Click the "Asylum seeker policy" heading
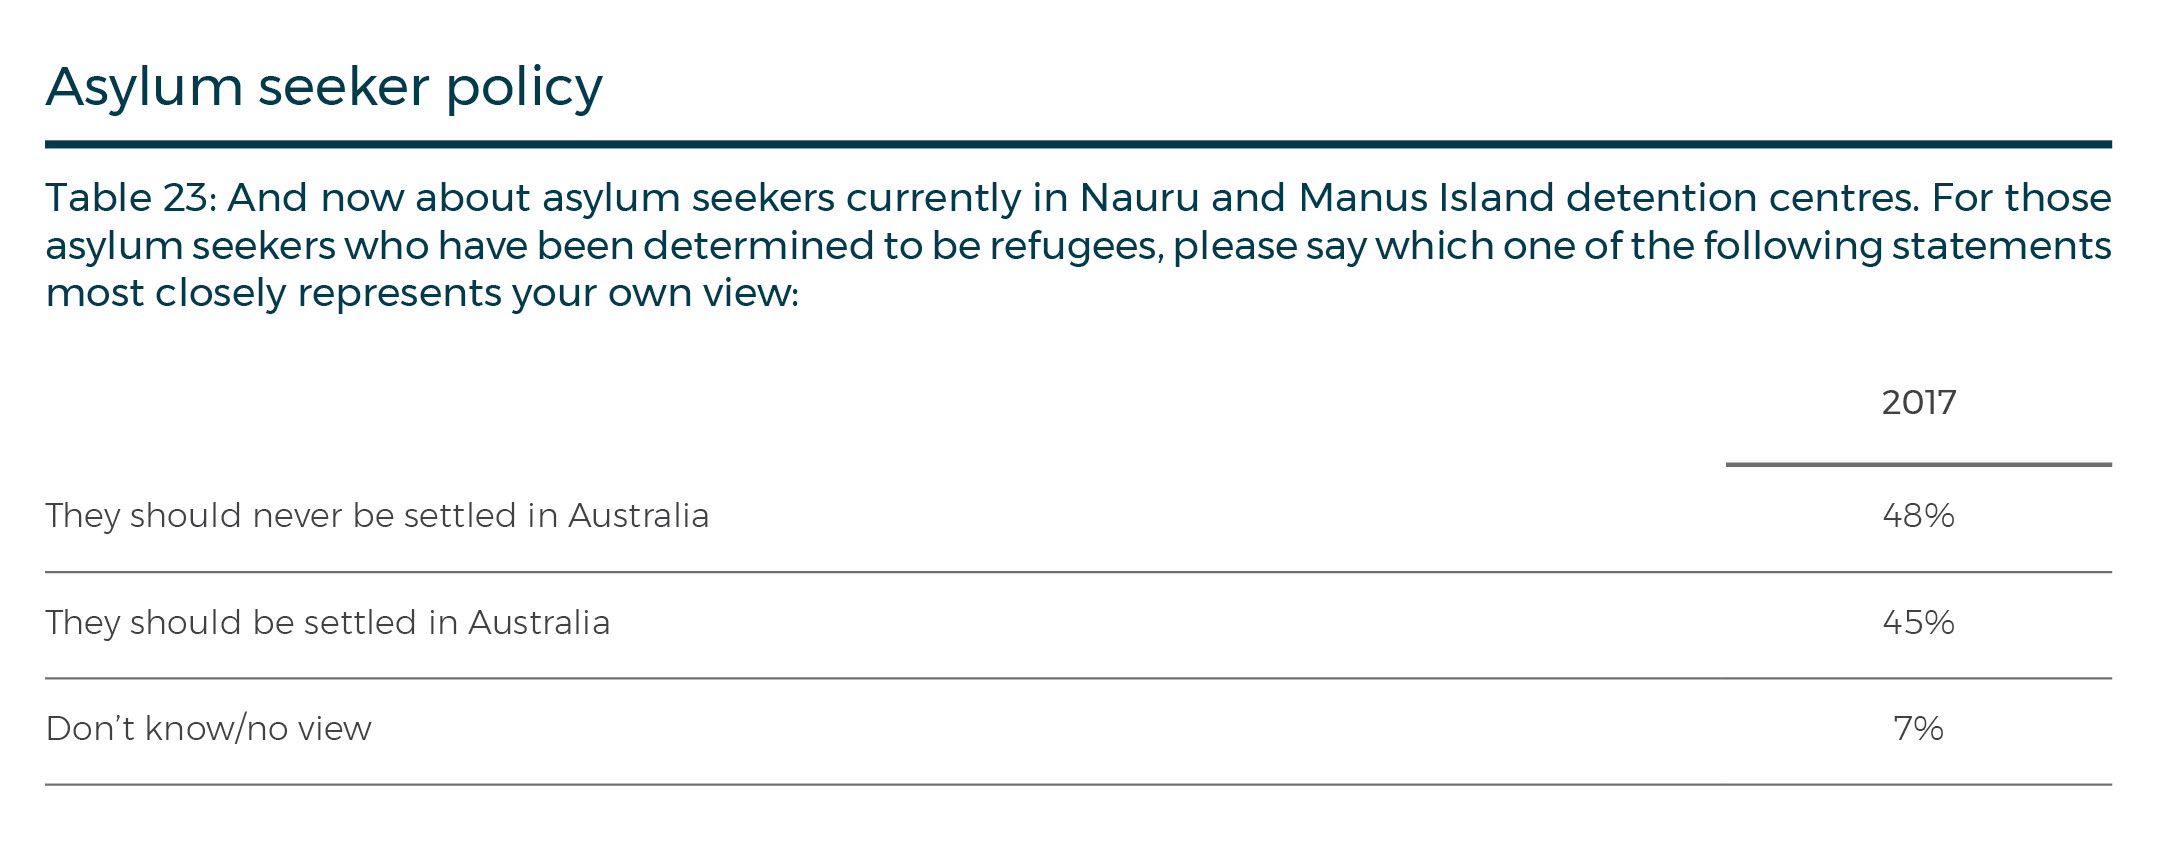This screenshot has height=867, width=2174. coord(324,87)
